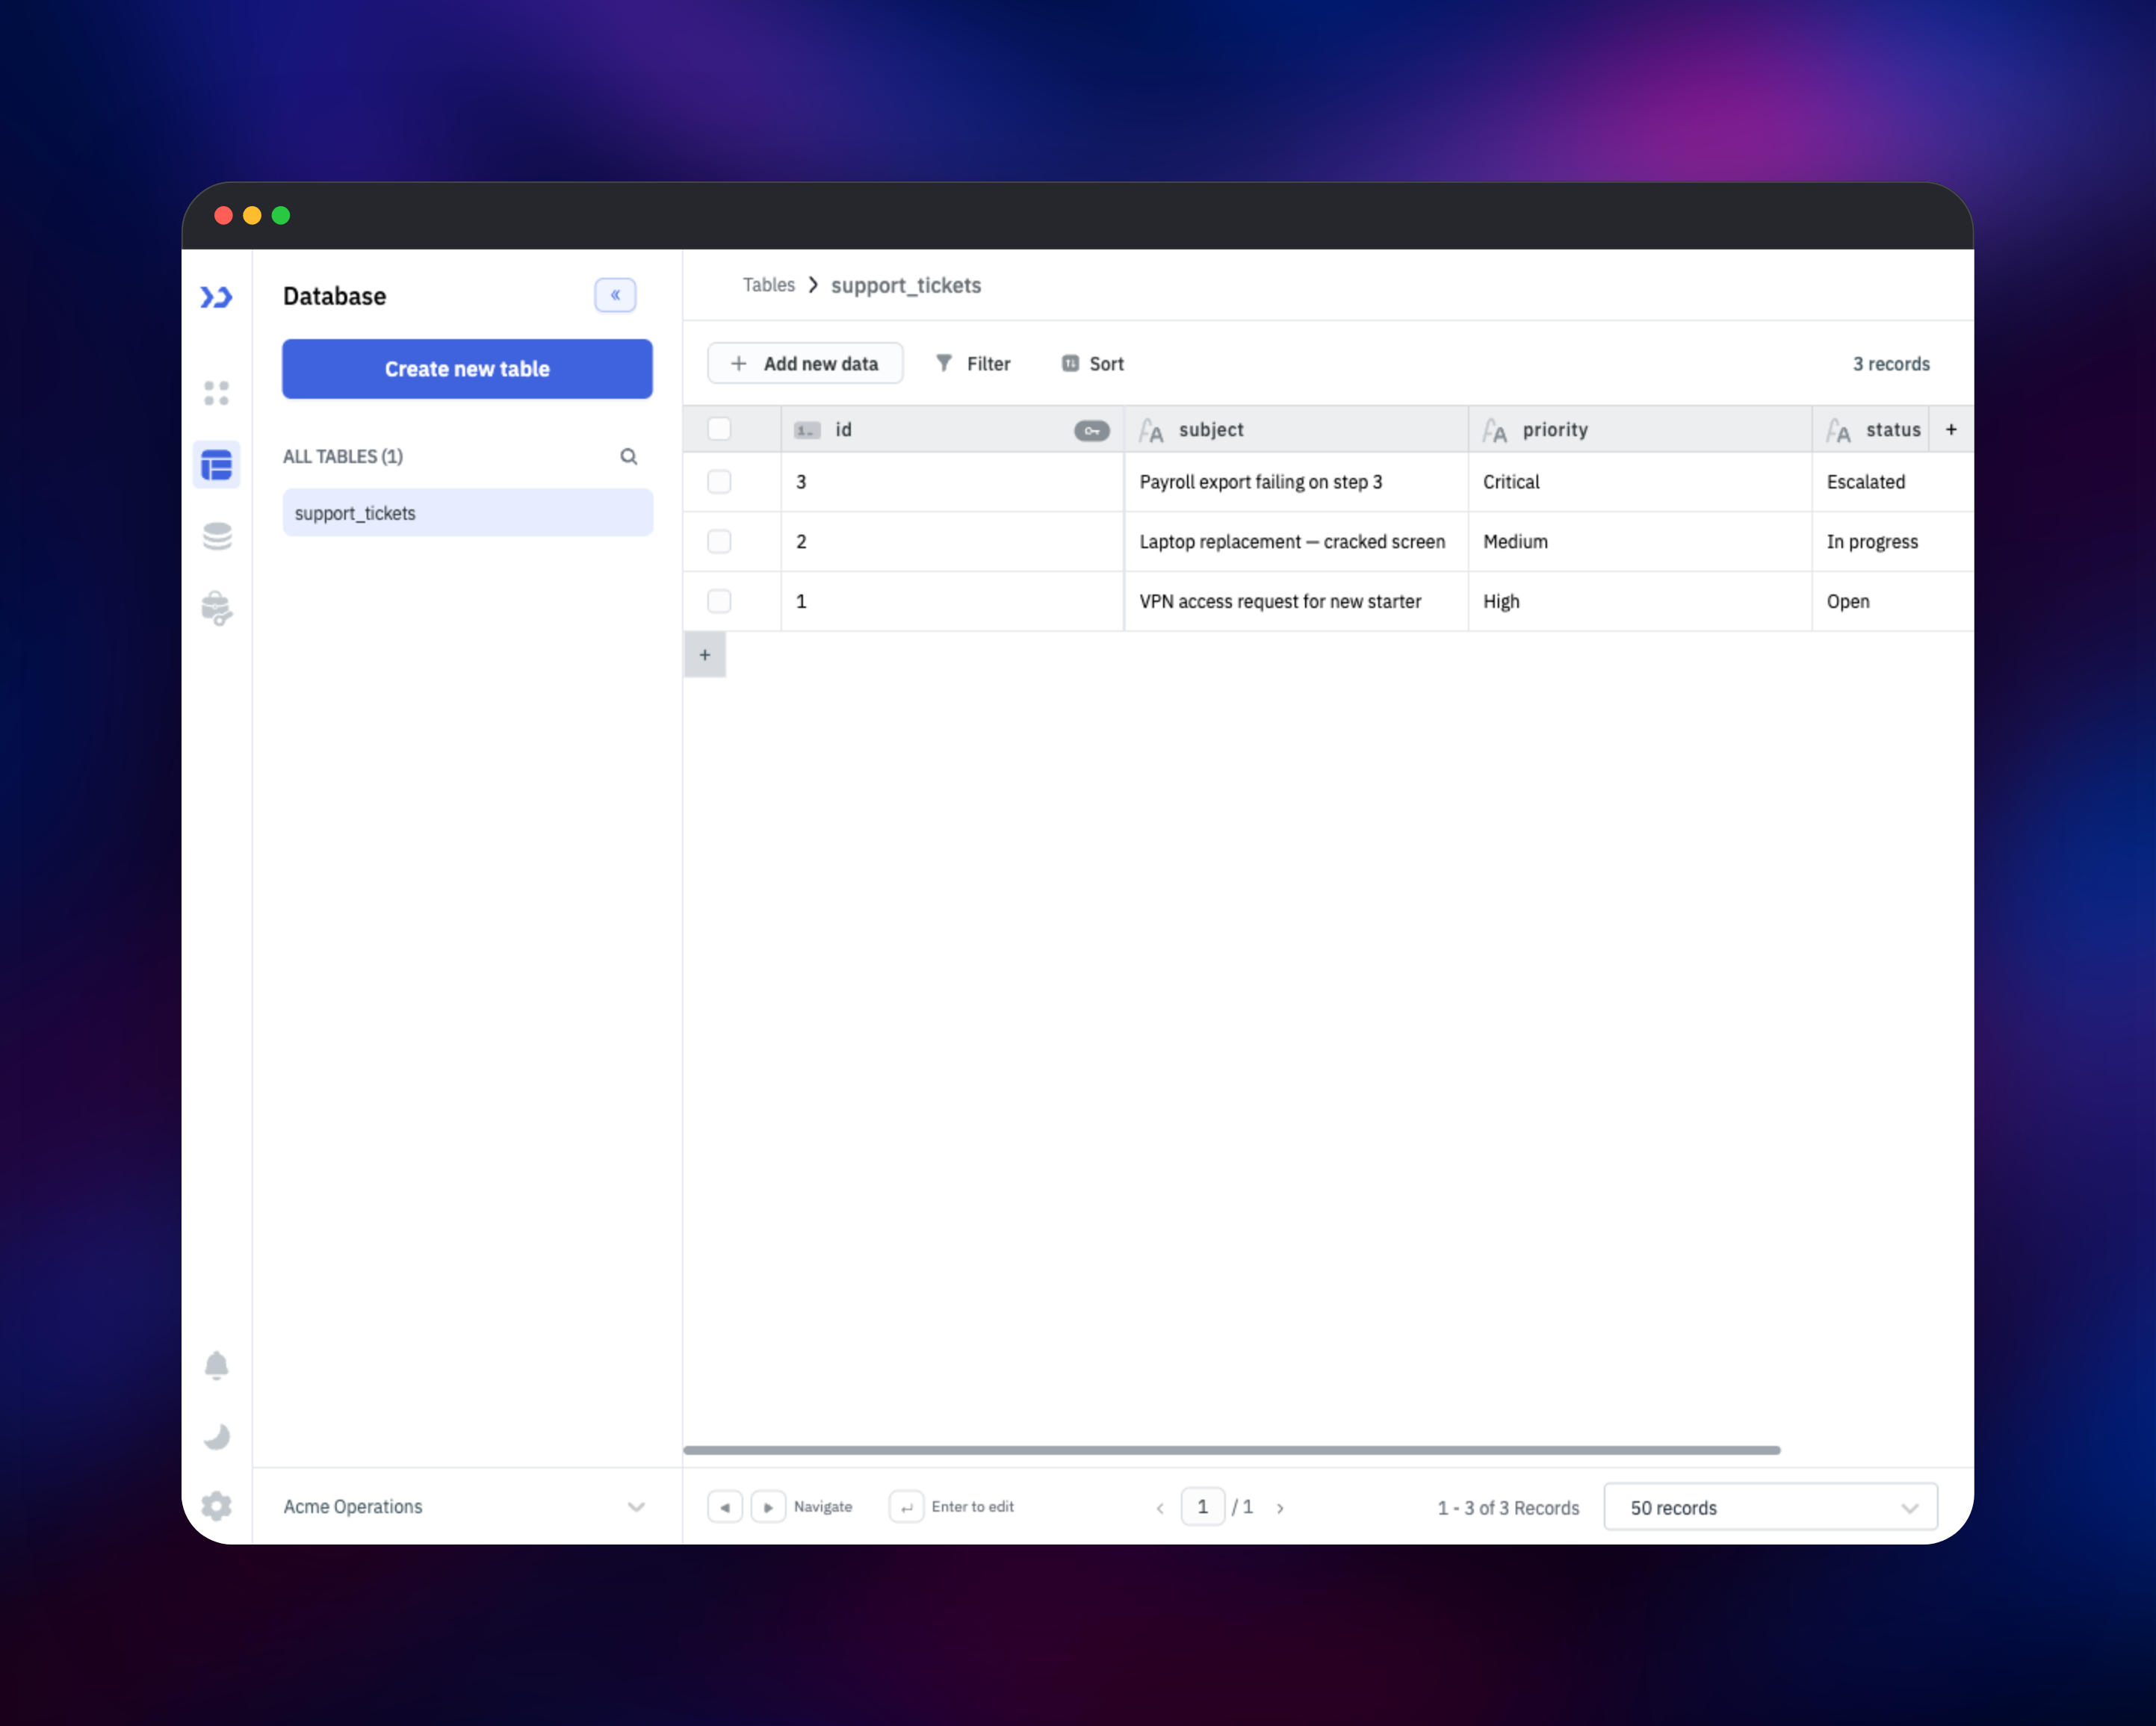2156x1726 pixels.
Task: Click cell 'Payroll export failing on step 3'
Action: coord(1296,482)
